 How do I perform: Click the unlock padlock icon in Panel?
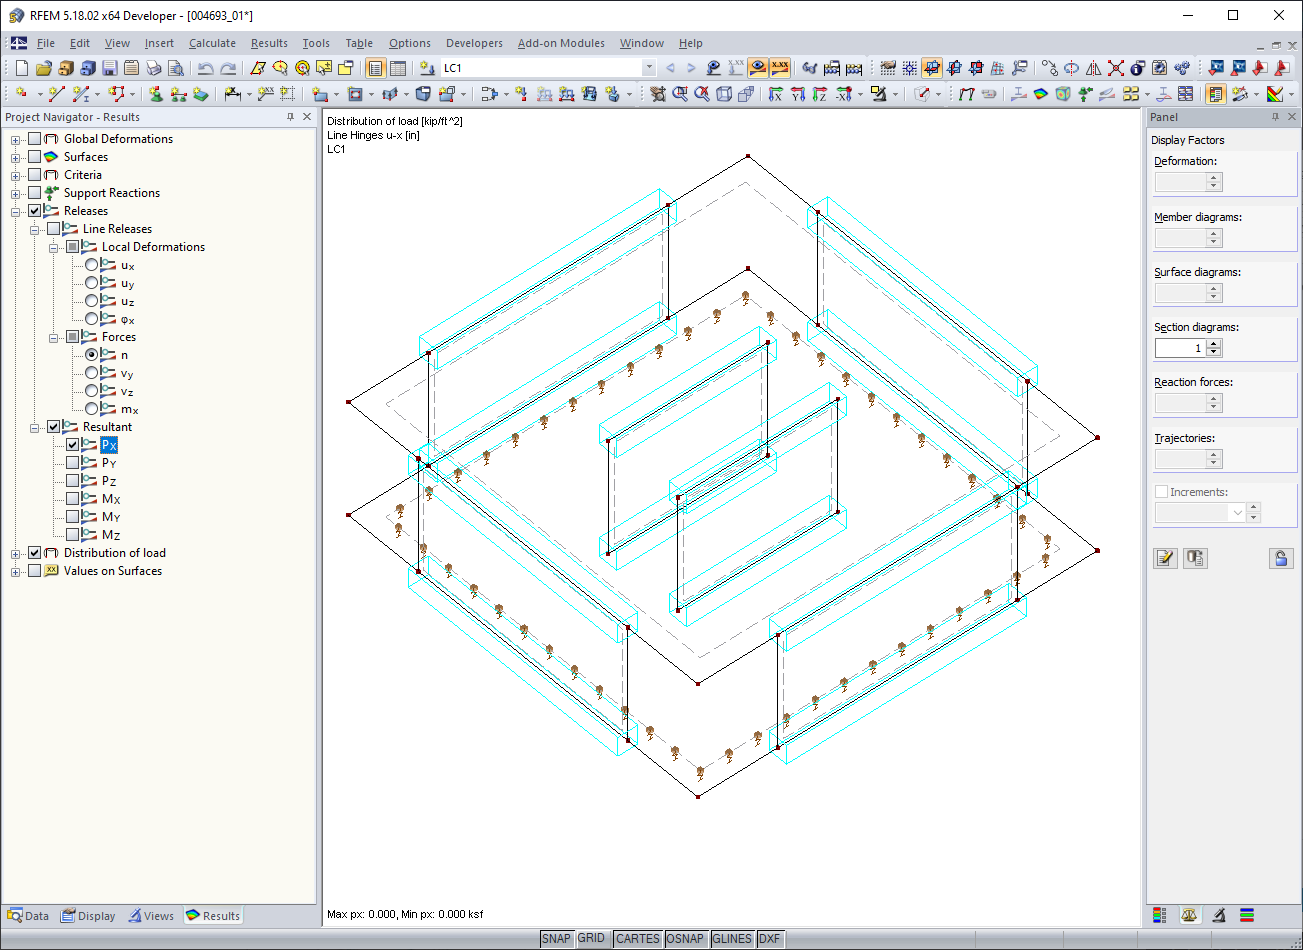coord(1281,558)
